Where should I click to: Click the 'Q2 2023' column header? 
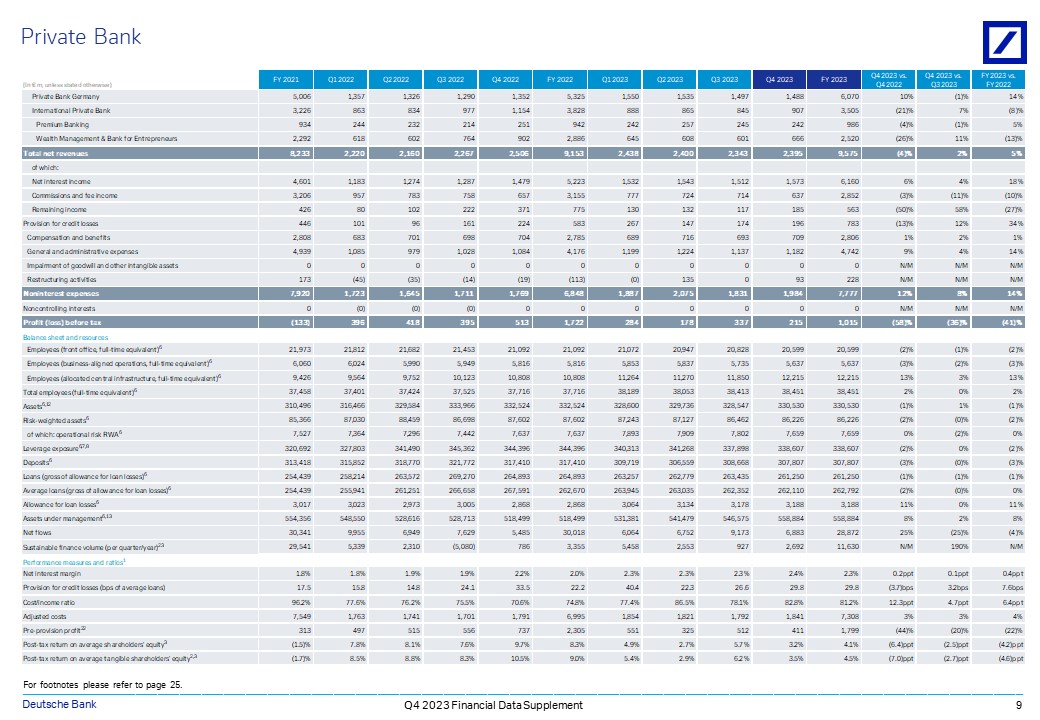(x=670, y=80)
